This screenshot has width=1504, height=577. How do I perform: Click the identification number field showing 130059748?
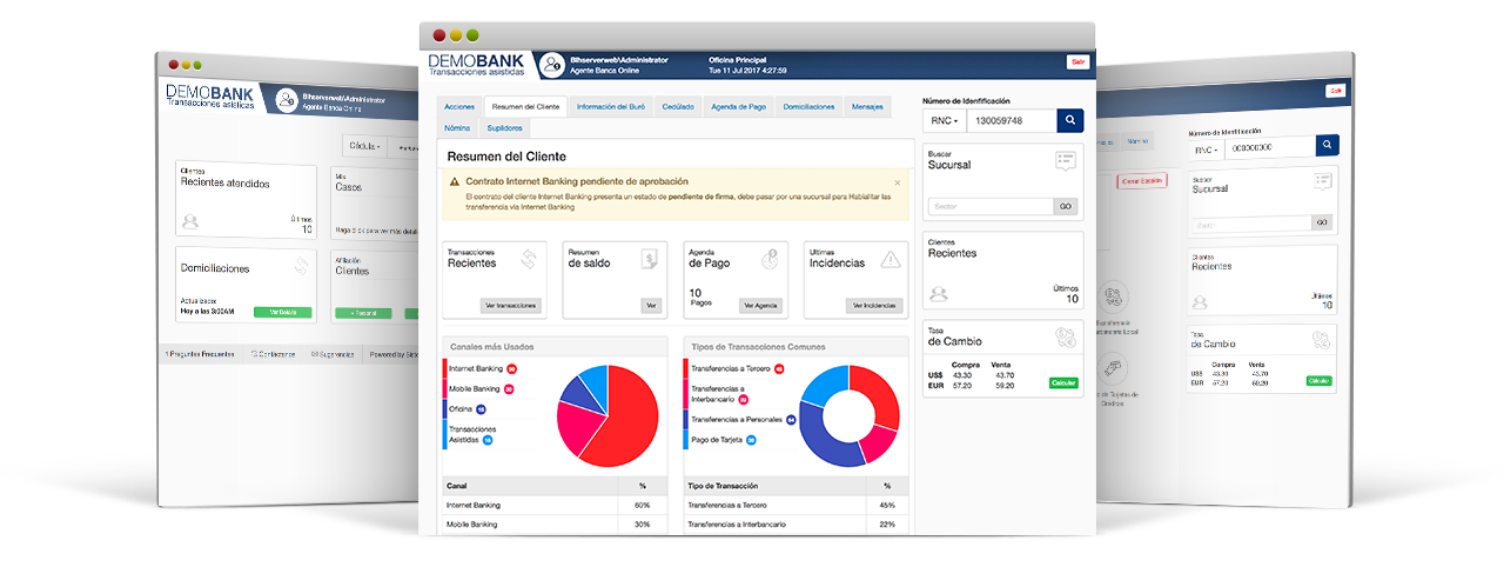pos(1012,121)
